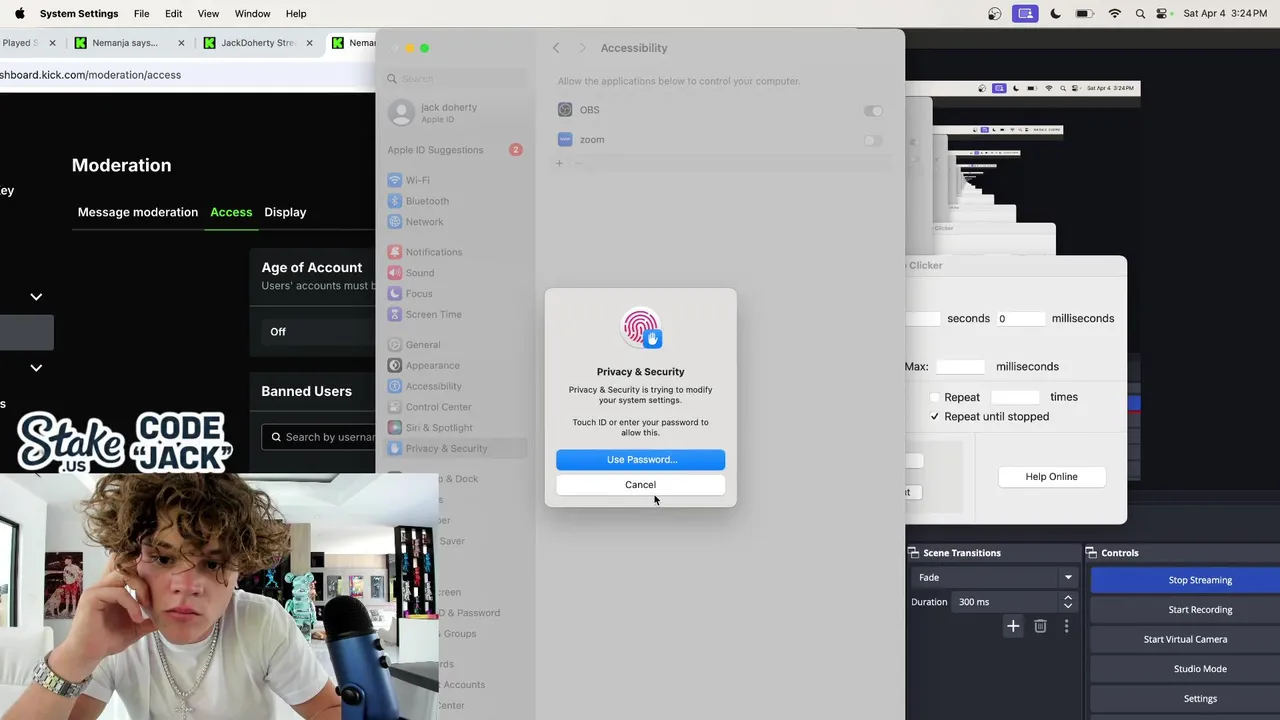Click the Repeat times count field
Image resolution: width=1280 pixels, height=720 pixels.
1015,397
